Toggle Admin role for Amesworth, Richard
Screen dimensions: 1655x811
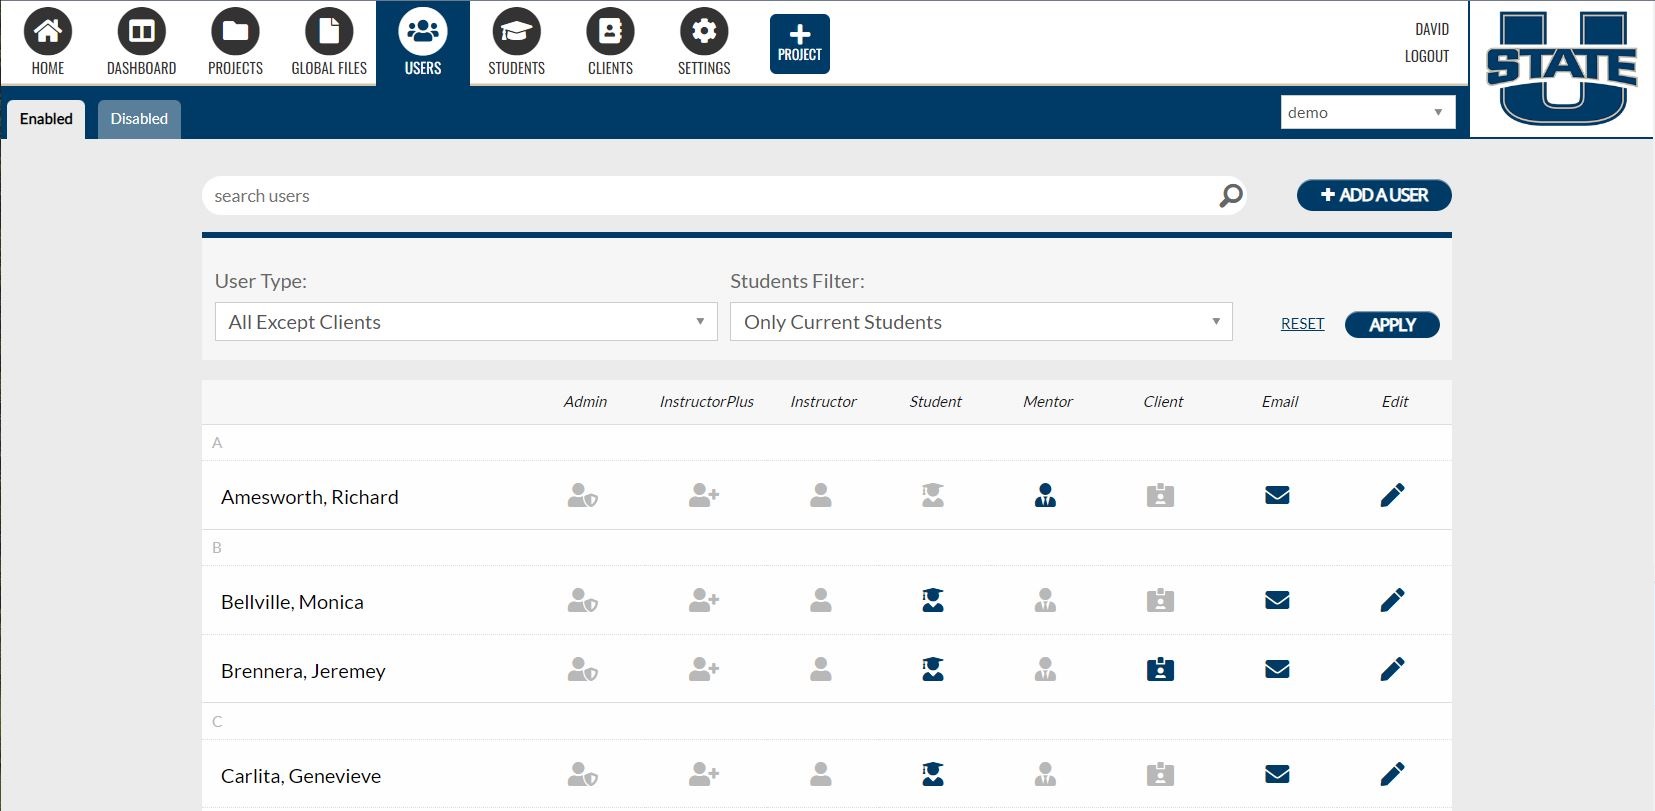tap(583, 495)
